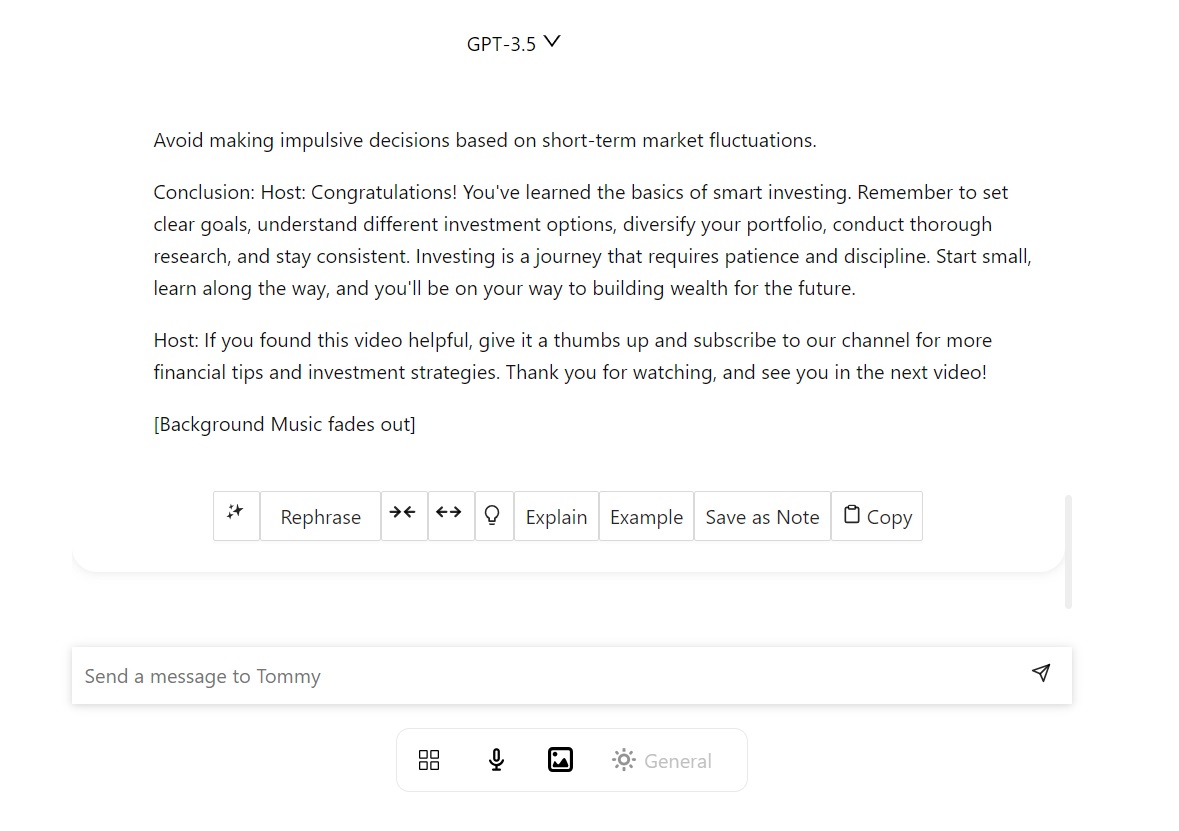Activate the microphone voice input icon
The image size is (1179, 831).
click(495, 760)
